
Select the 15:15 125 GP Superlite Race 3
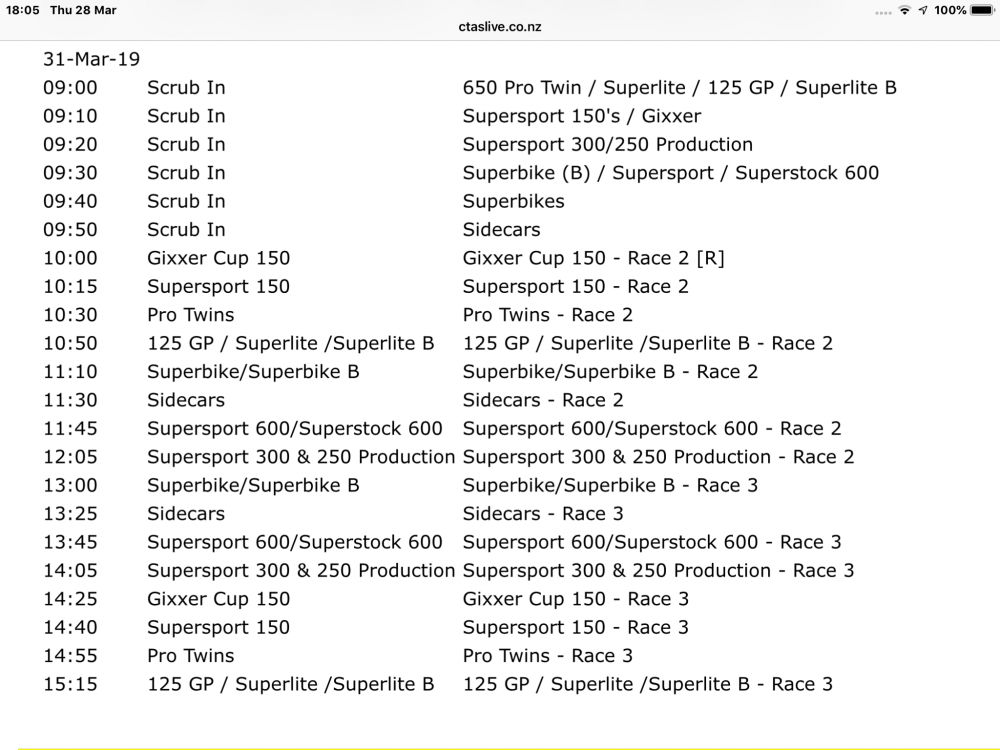(647, 684)
